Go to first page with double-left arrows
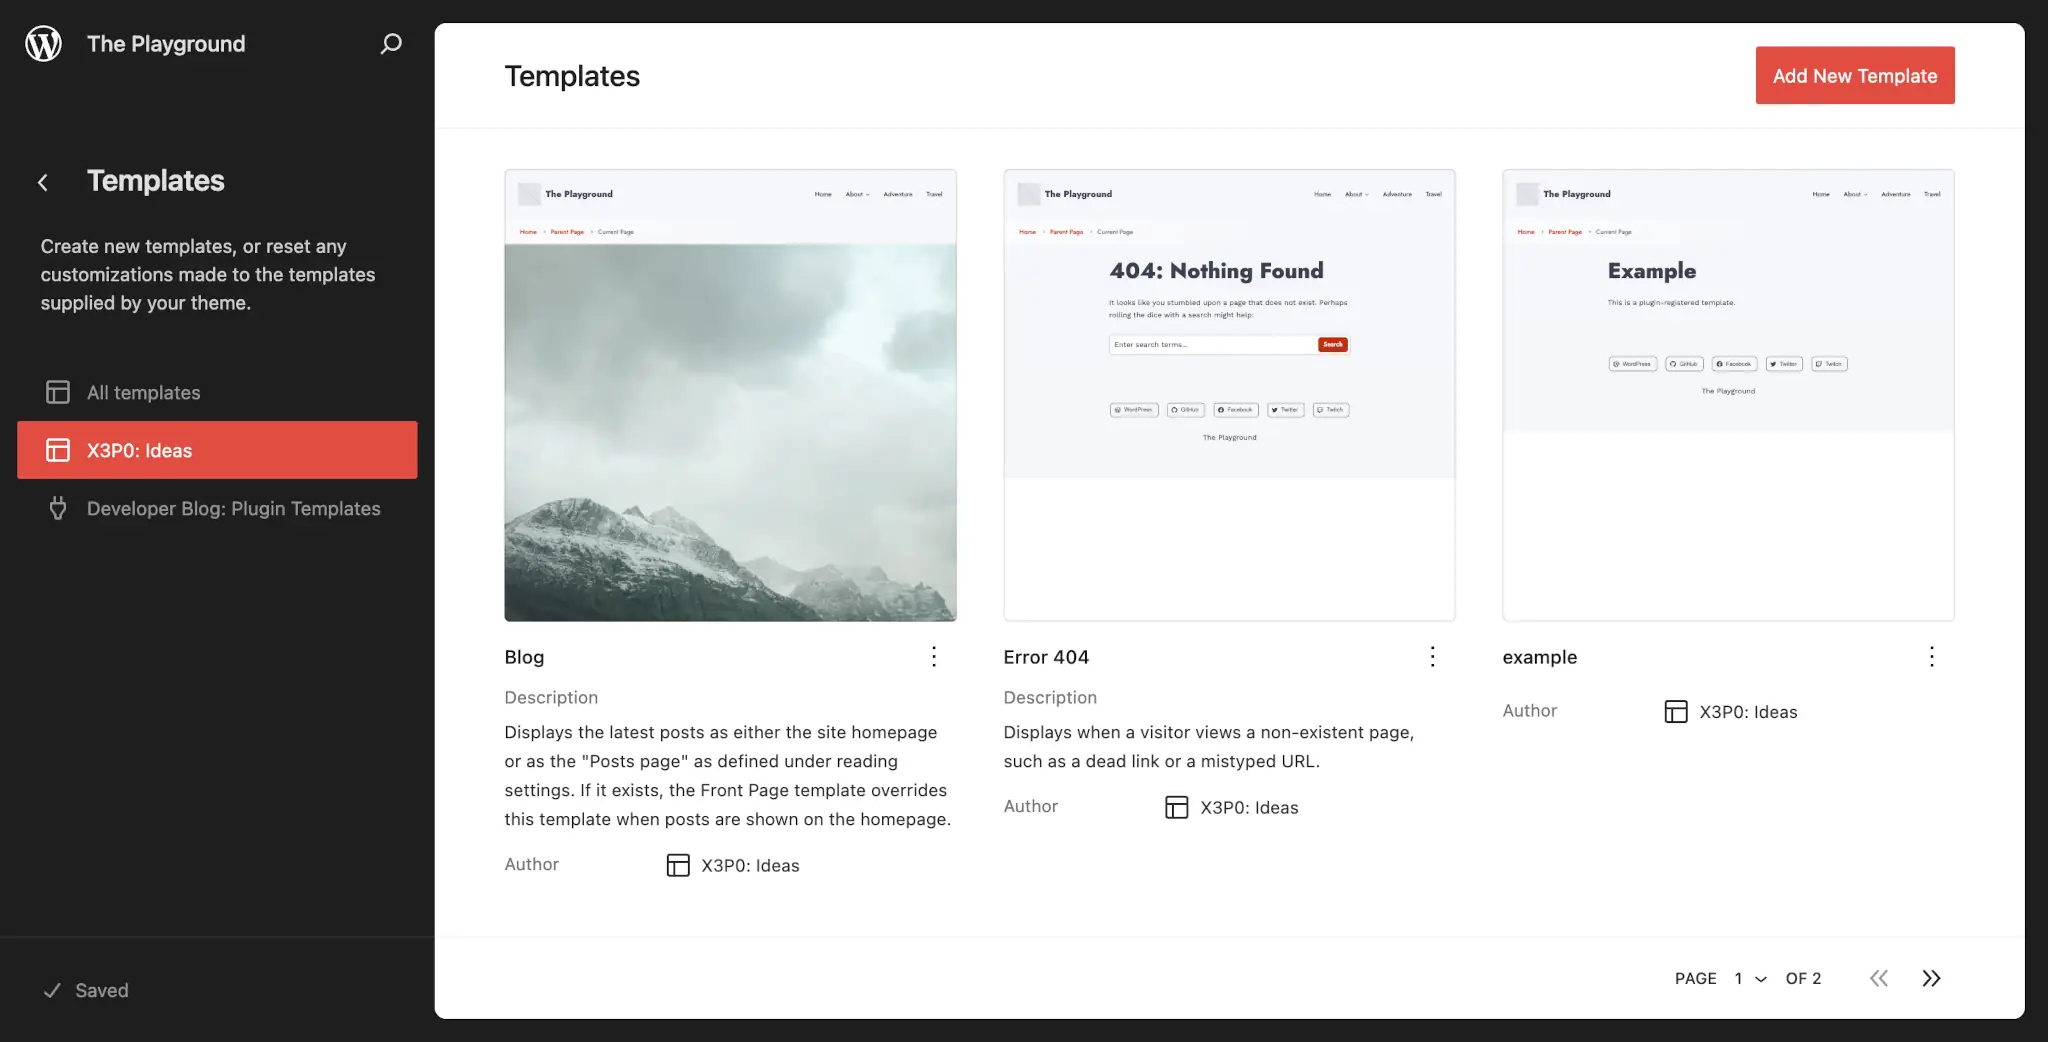This screenshot has height=1042, width=2048. point(1879,978)
